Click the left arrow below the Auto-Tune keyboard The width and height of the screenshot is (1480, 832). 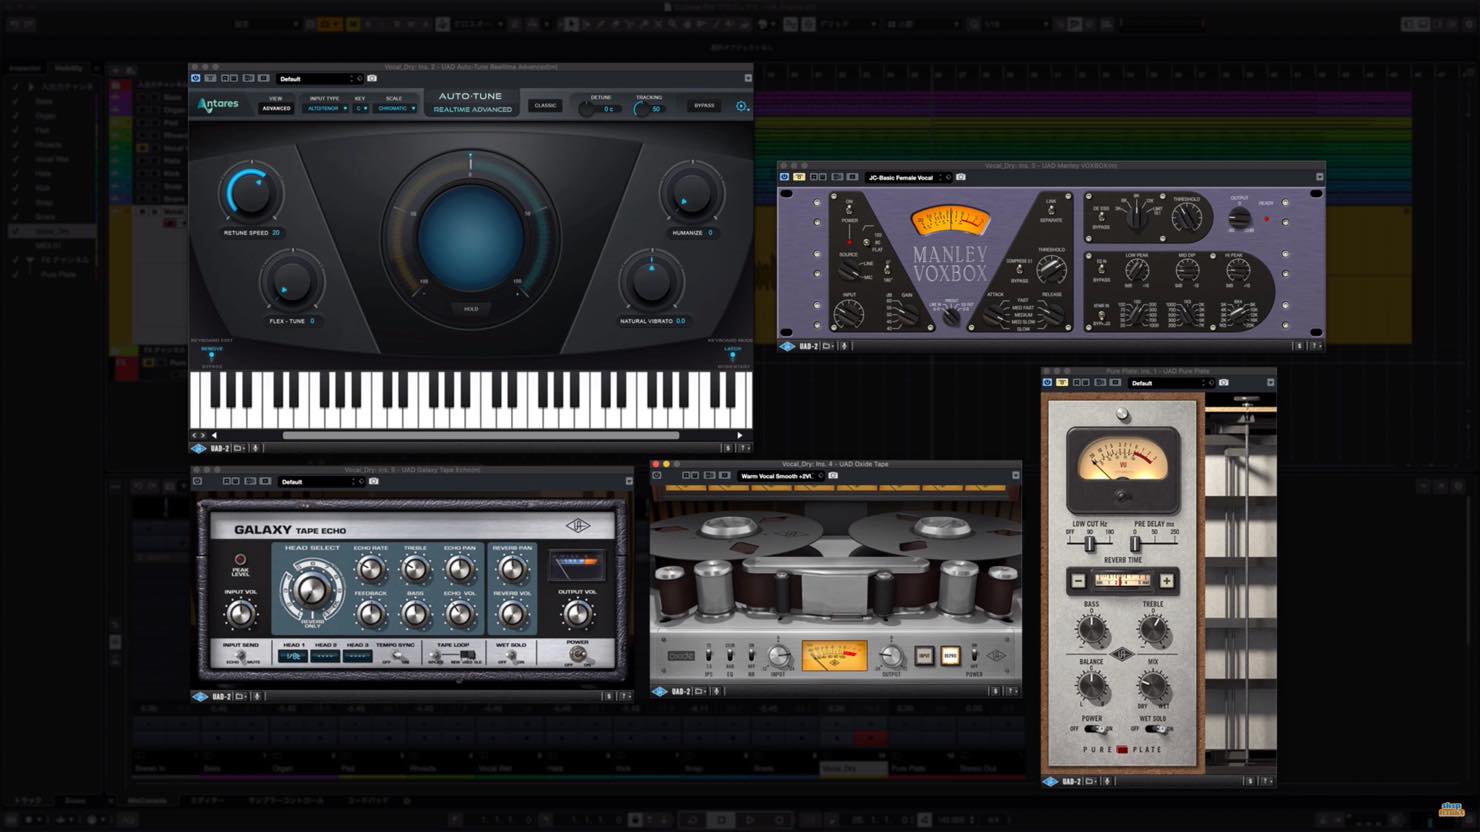click(214, 435)
